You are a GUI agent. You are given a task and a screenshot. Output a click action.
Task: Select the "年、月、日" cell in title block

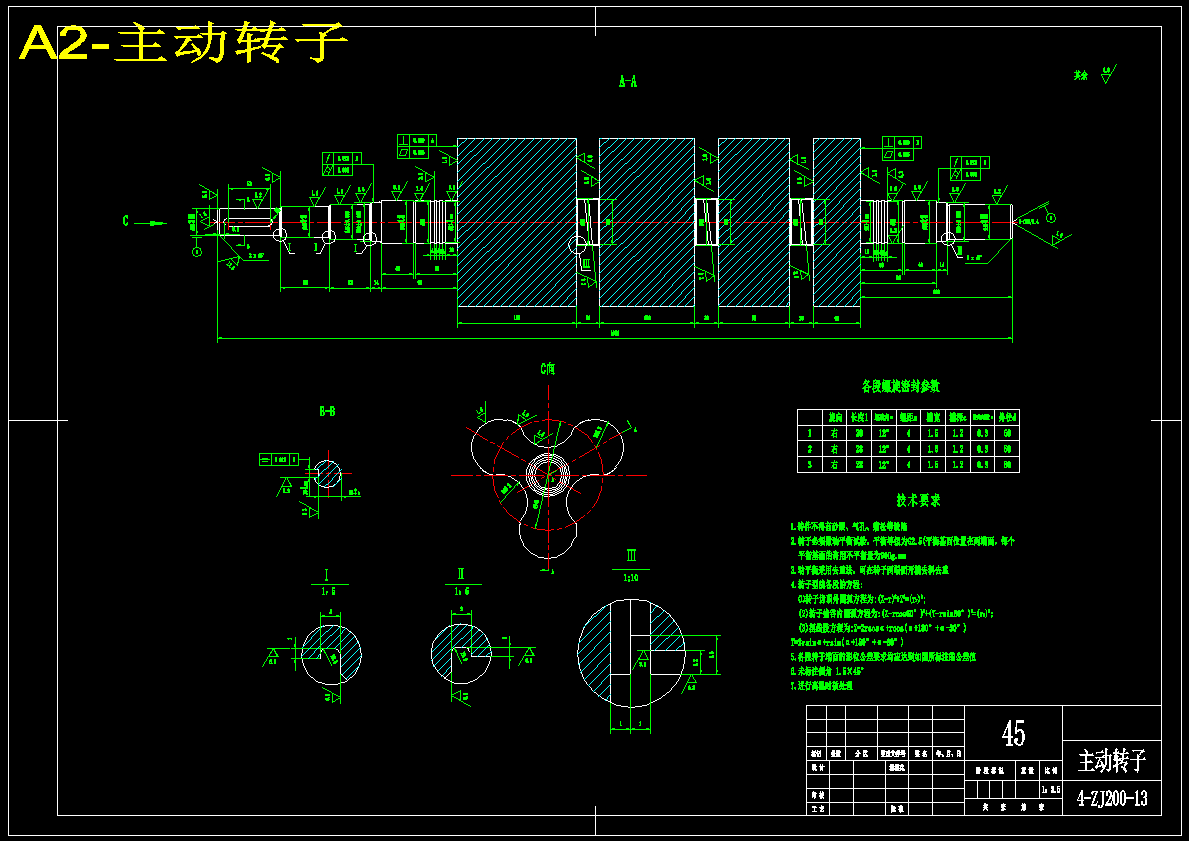point(949,755)
